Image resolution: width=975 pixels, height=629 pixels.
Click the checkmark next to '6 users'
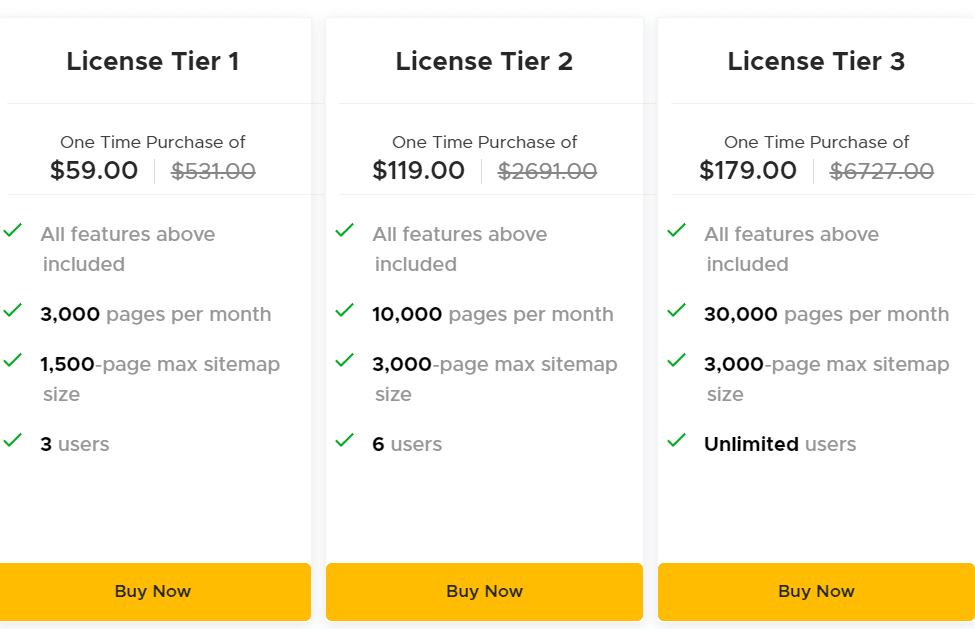[345, 441]
